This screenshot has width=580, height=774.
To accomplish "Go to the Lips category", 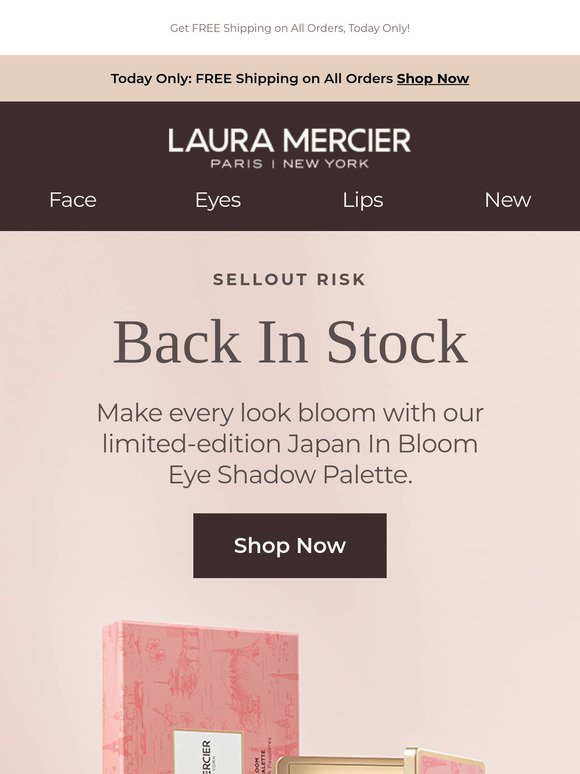I will click(362, 200).
